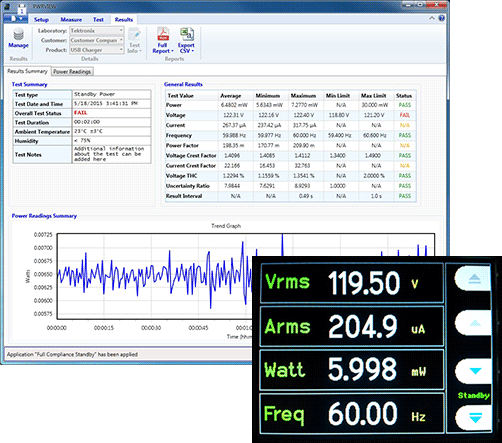
Task: Open the help question mark icon
Action: click(x=441, y=18)
